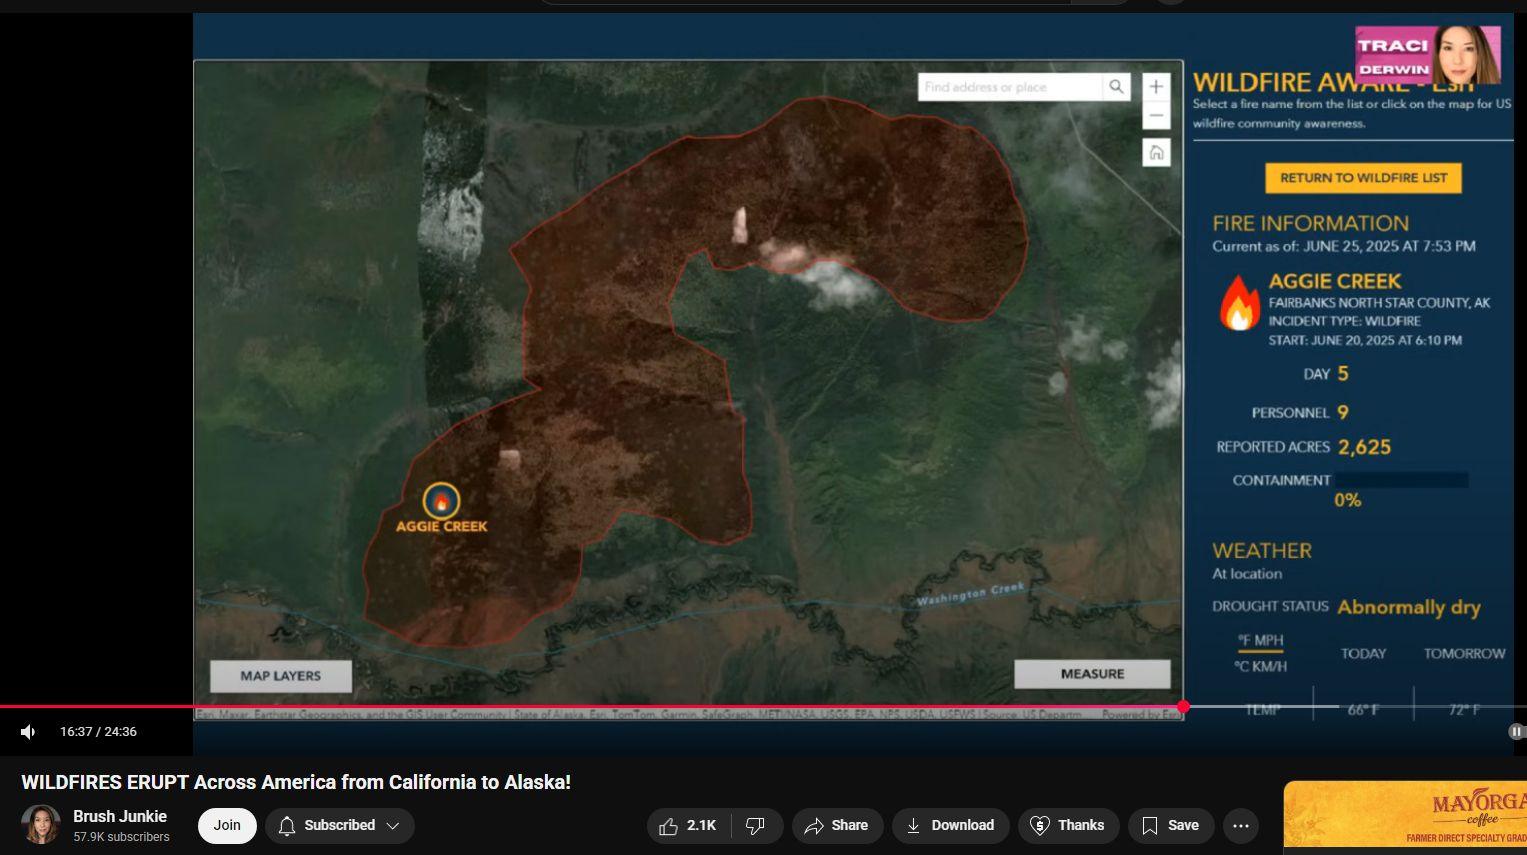1527x855 pixels.
Task: Click the dislike thumbs down icon
Action: point(756,825)
